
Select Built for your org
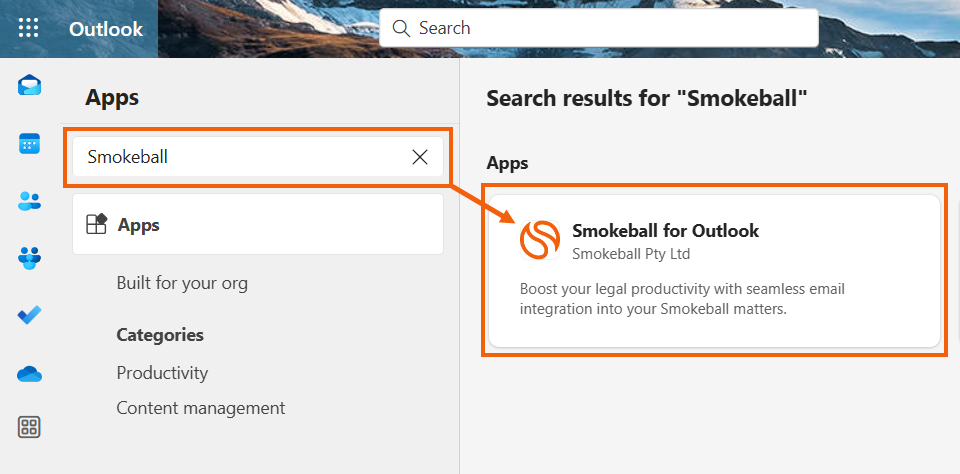182,283
